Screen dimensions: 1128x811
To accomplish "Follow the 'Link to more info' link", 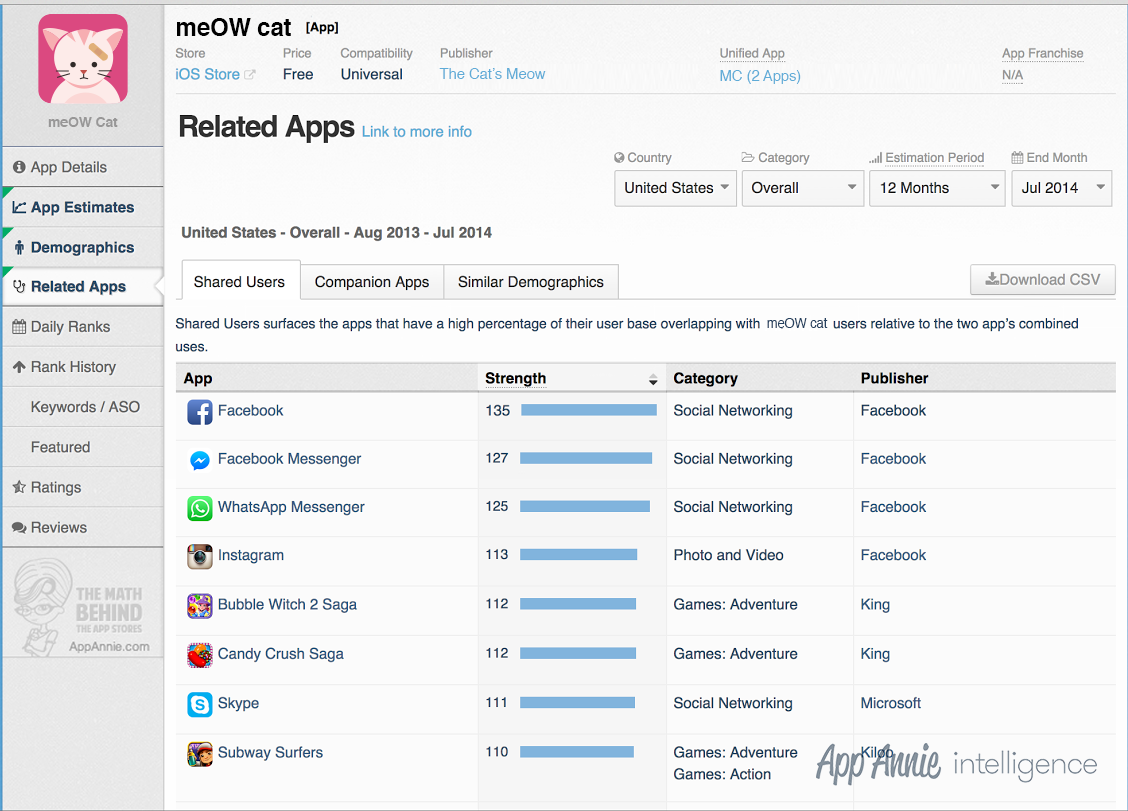I will (x=417, y=132).
